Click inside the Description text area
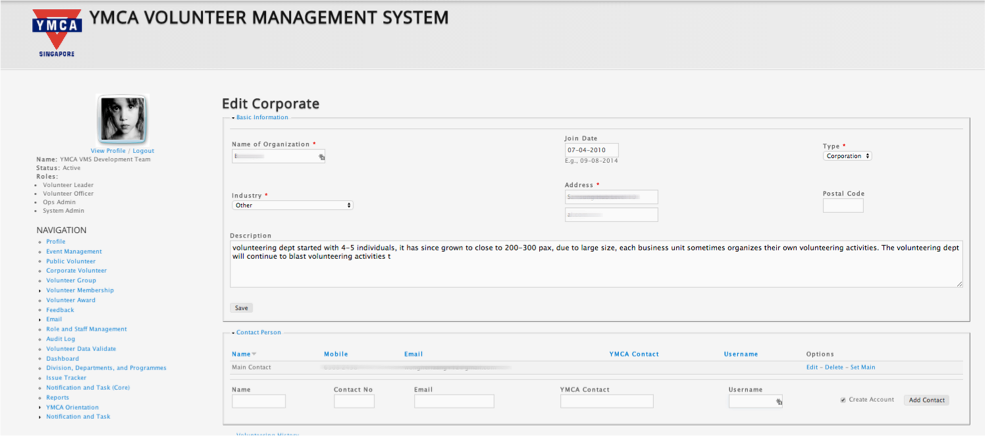This screenshot has height=436, width=985. pos(596,264)
